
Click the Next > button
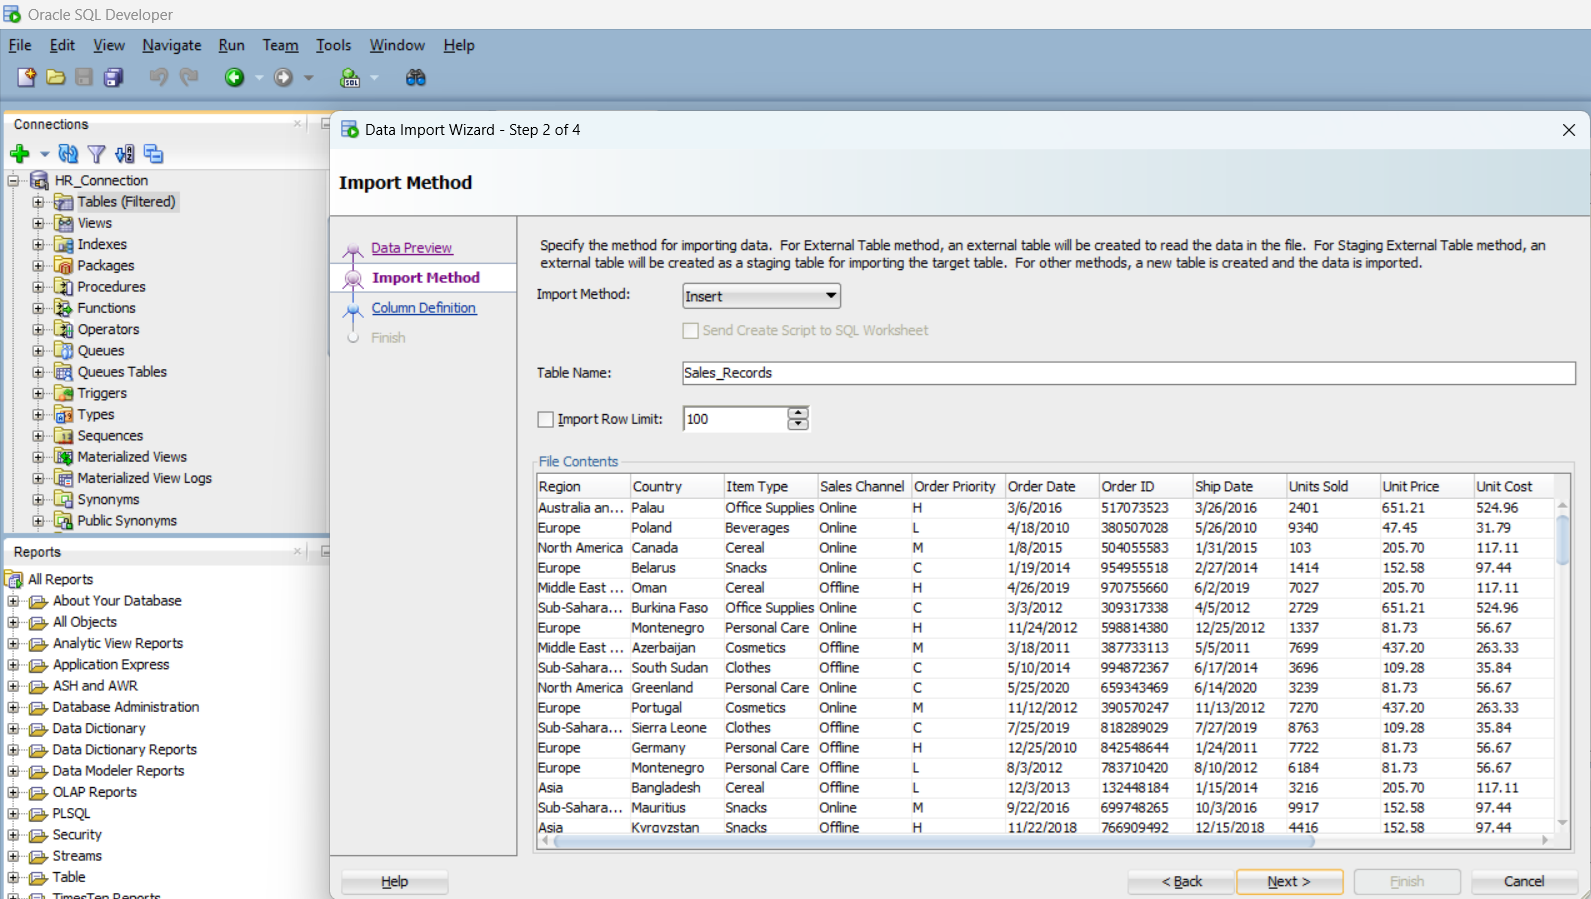[1289, 881]
